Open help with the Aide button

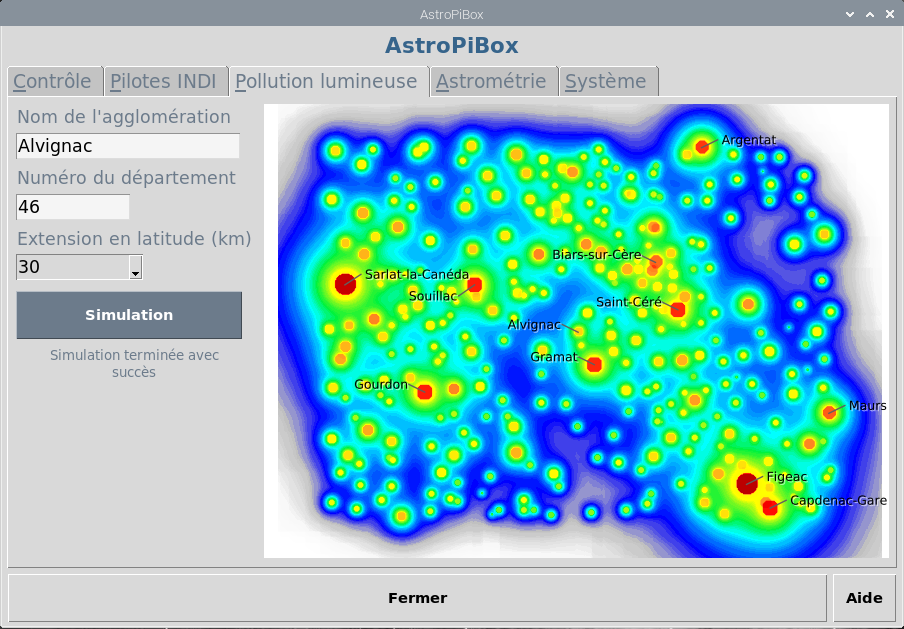[x=864, y=598]
